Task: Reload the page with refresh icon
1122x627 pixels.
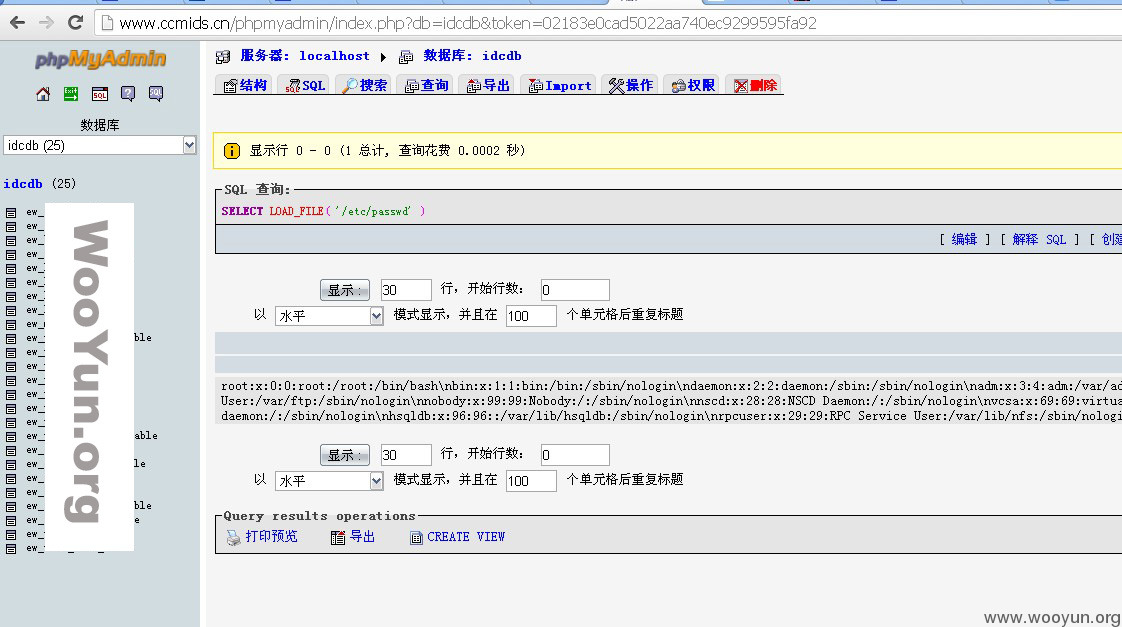Action: coord(75,23)
